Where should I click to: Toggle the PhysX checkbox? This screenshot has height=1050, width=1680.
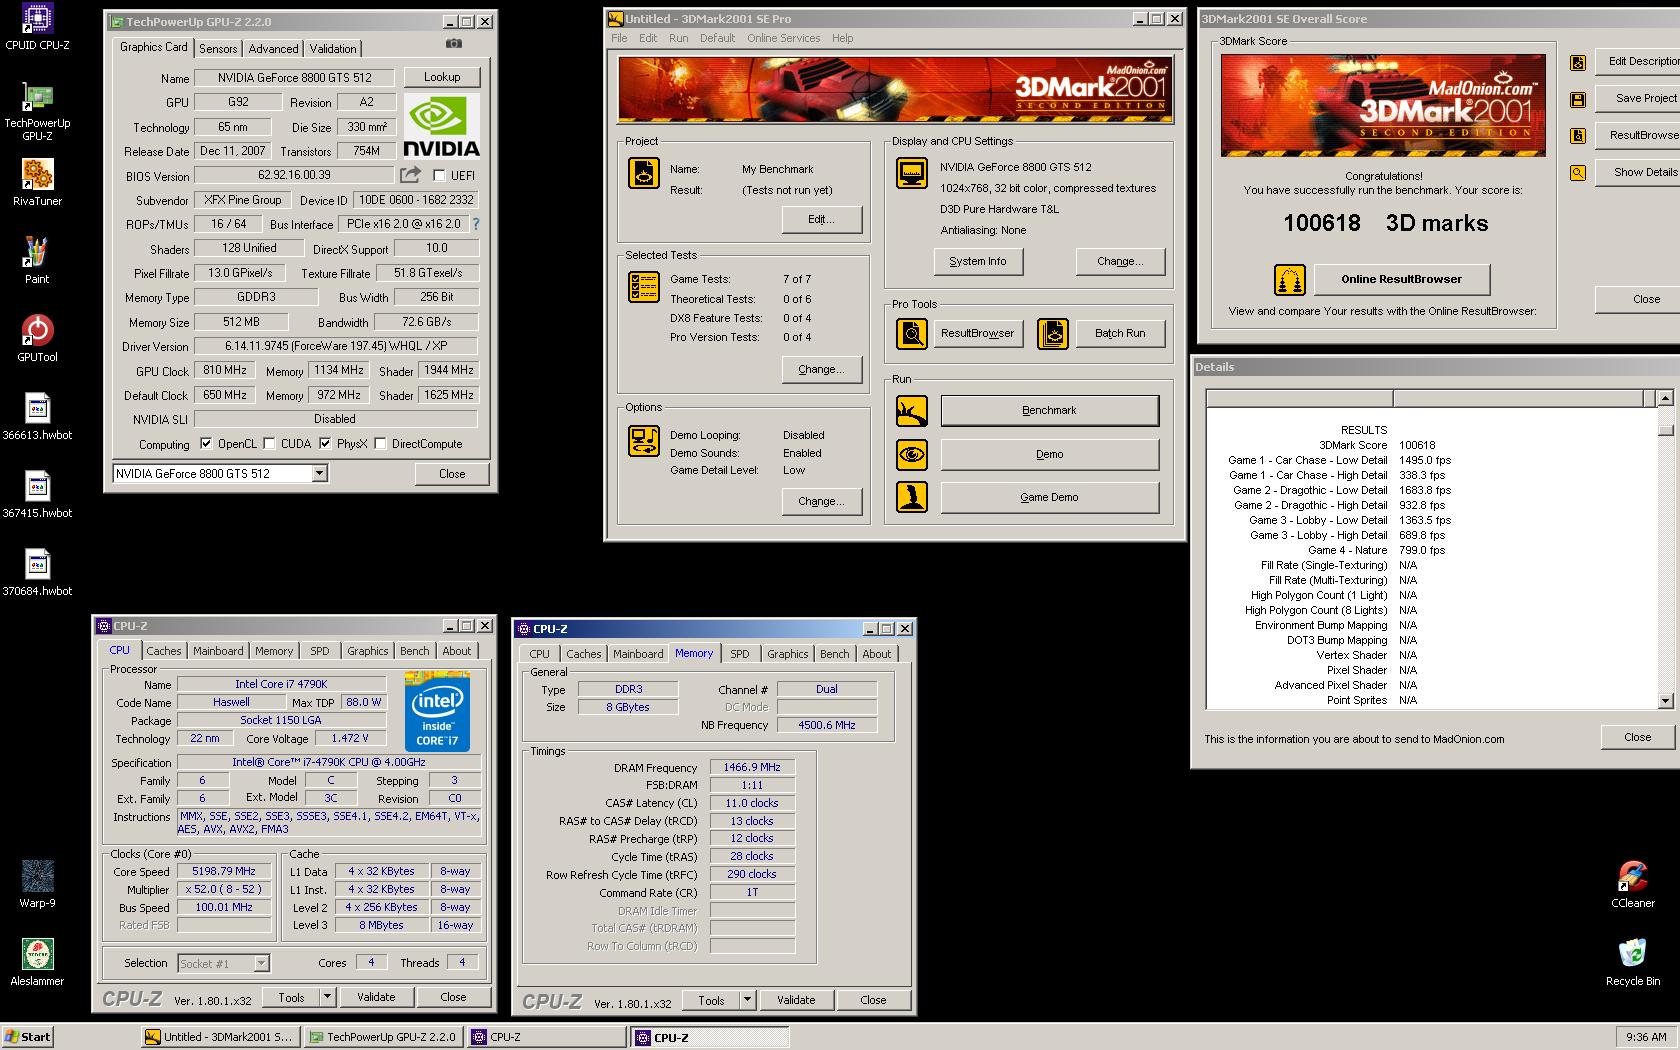(324, 443)
